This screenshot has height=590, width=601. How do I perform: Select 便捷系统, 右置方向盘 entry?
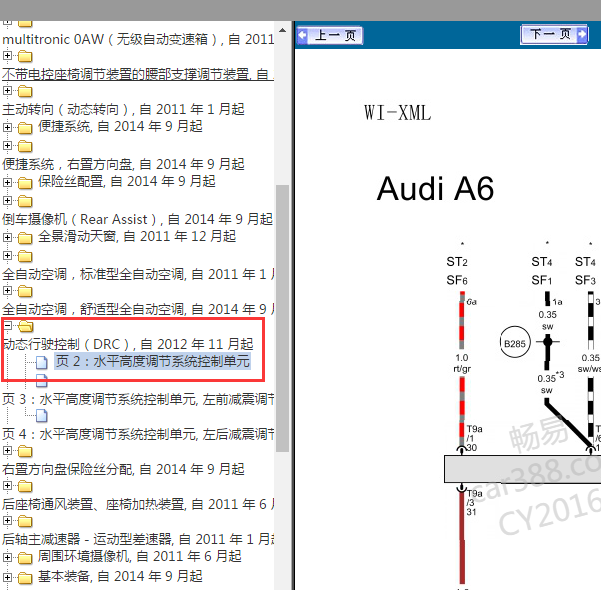pos(123,164)
